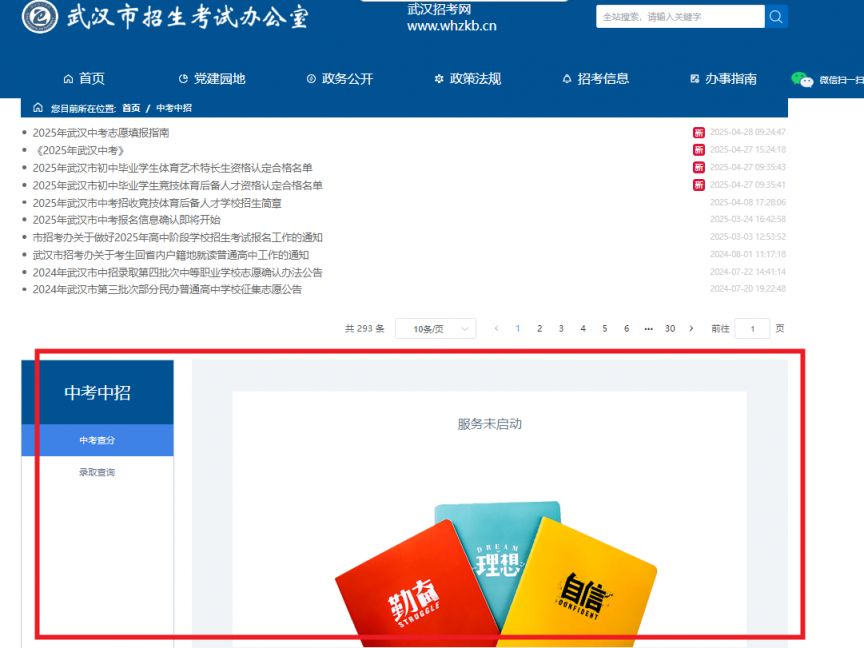The image size is (864, 648).
Task: Click the site-wide search input field
Action: coord(680,17)
